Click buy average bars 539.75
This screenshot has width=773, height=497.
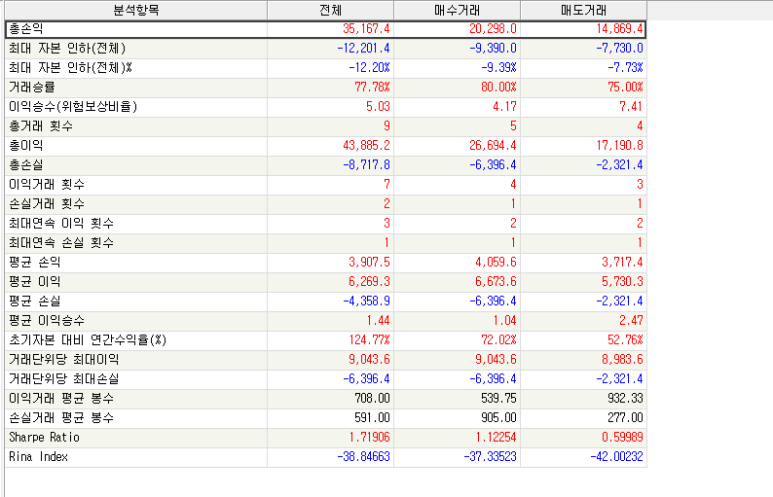[x=499, y=398]
